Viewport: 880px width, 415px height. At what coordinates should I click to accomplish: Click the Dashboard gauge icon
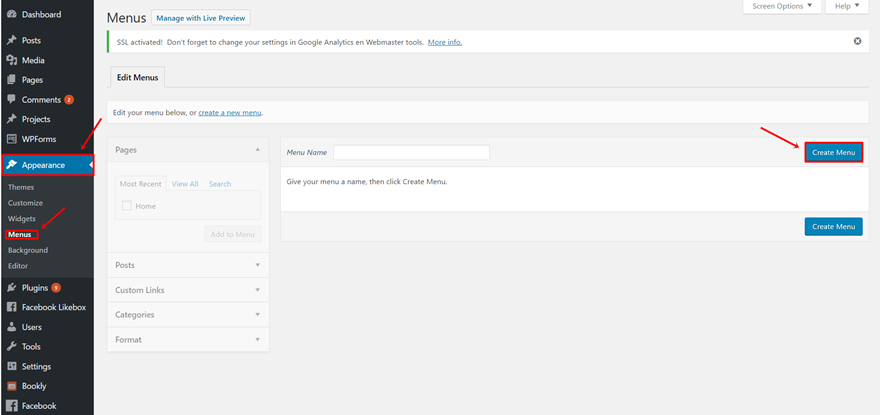coord(11,15)
